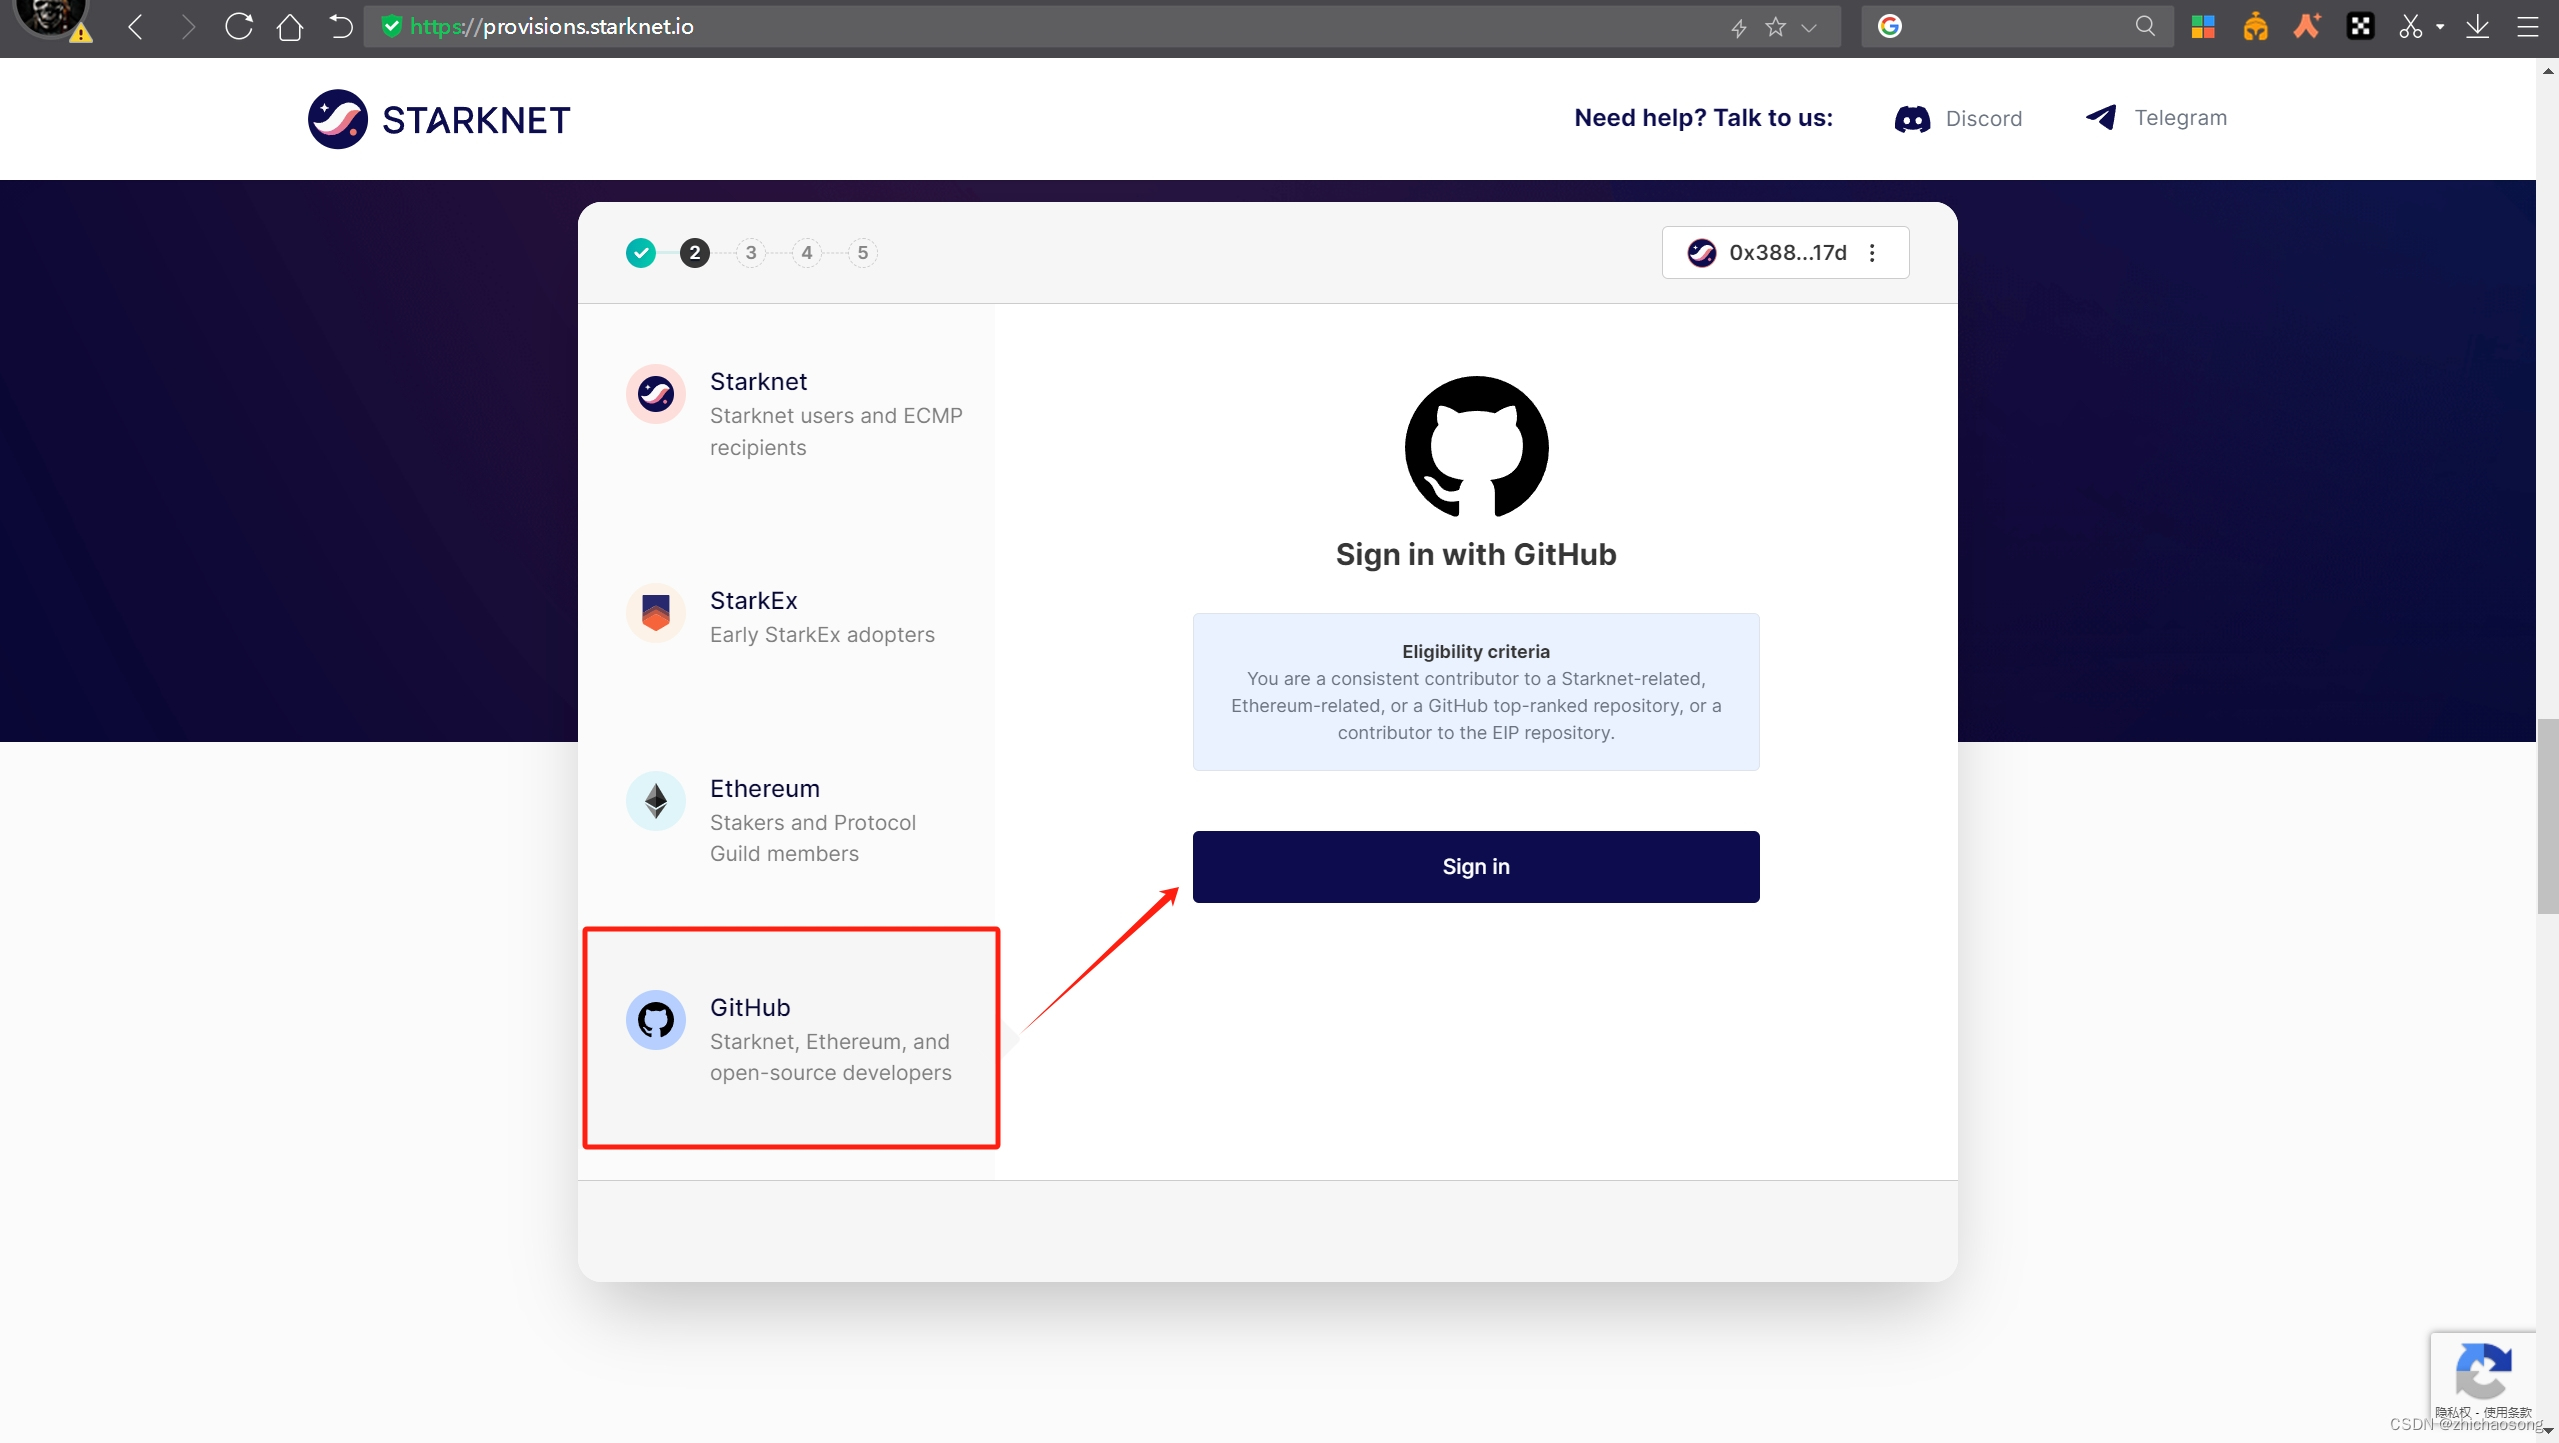Click the lightning speed mode icon
This screenshot has height=1443, width=2559.
click(1738, 28)
